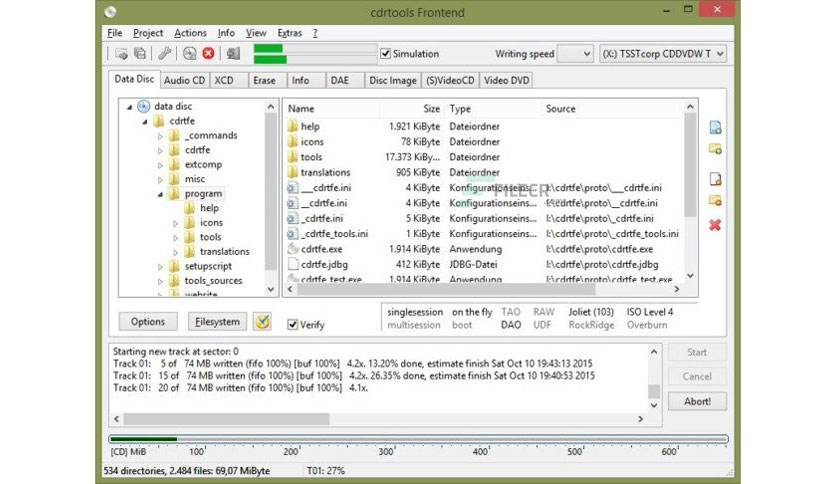
Task: Click the data disc root icon
Action: tap(143, 106)
